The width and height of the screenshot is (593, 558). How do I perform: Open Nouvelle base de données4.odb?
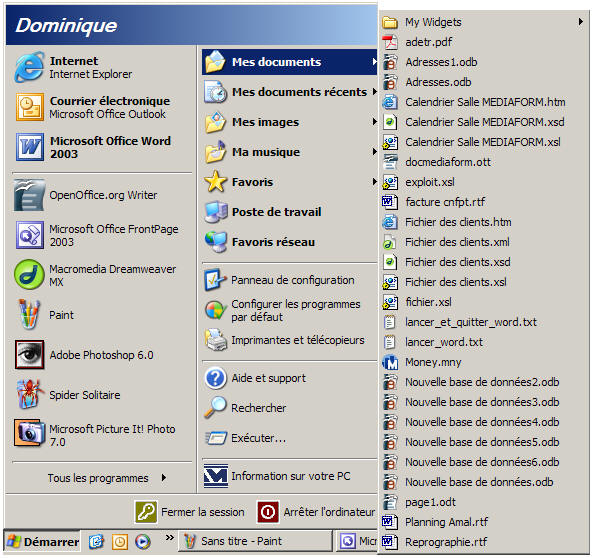[483, 422]
